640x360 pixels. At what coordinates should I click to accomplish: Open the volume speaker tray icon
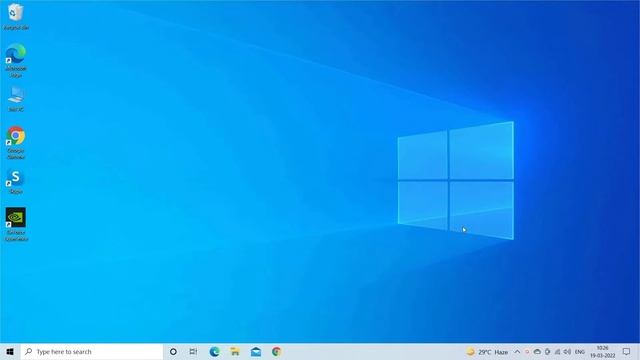[567, 352]
